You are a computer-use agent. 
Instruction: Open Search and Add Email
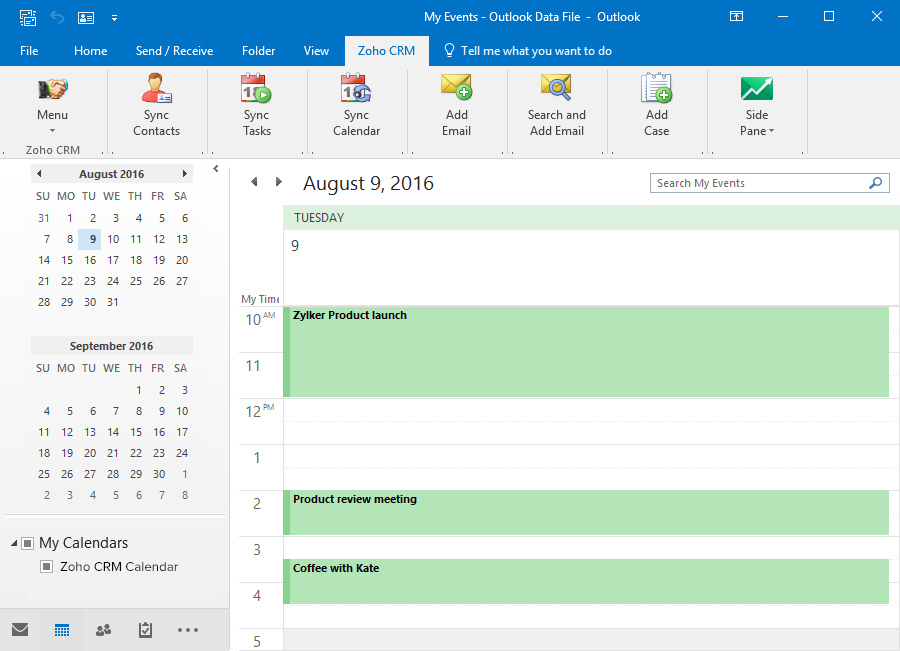[x=556, y=90]
